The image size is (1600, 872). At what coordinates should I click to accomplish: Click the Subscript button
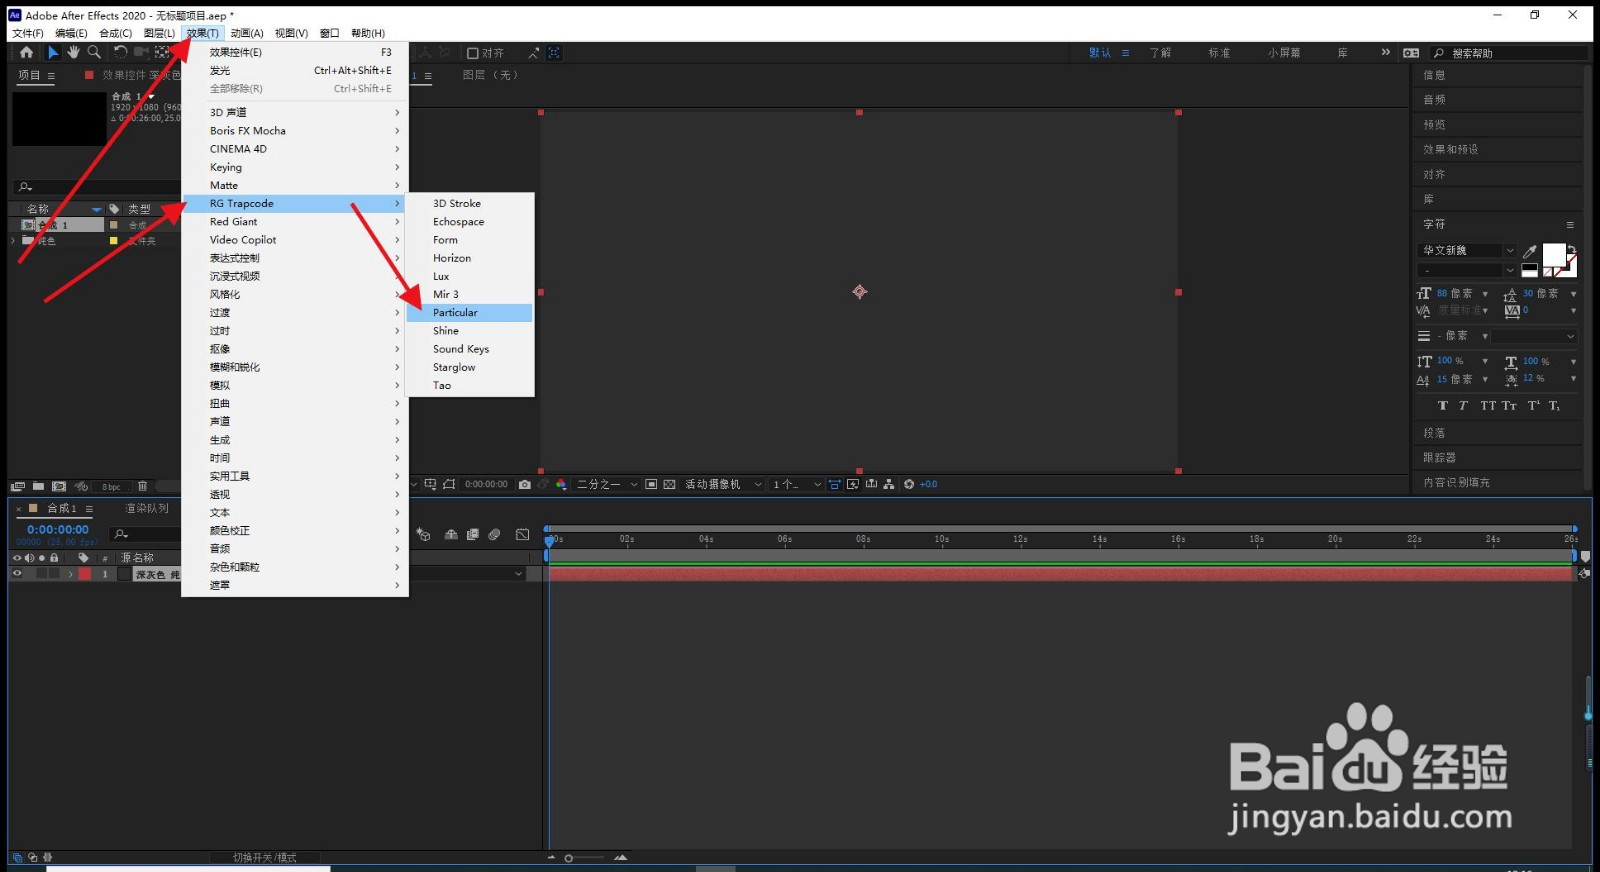click(1554, 406)
